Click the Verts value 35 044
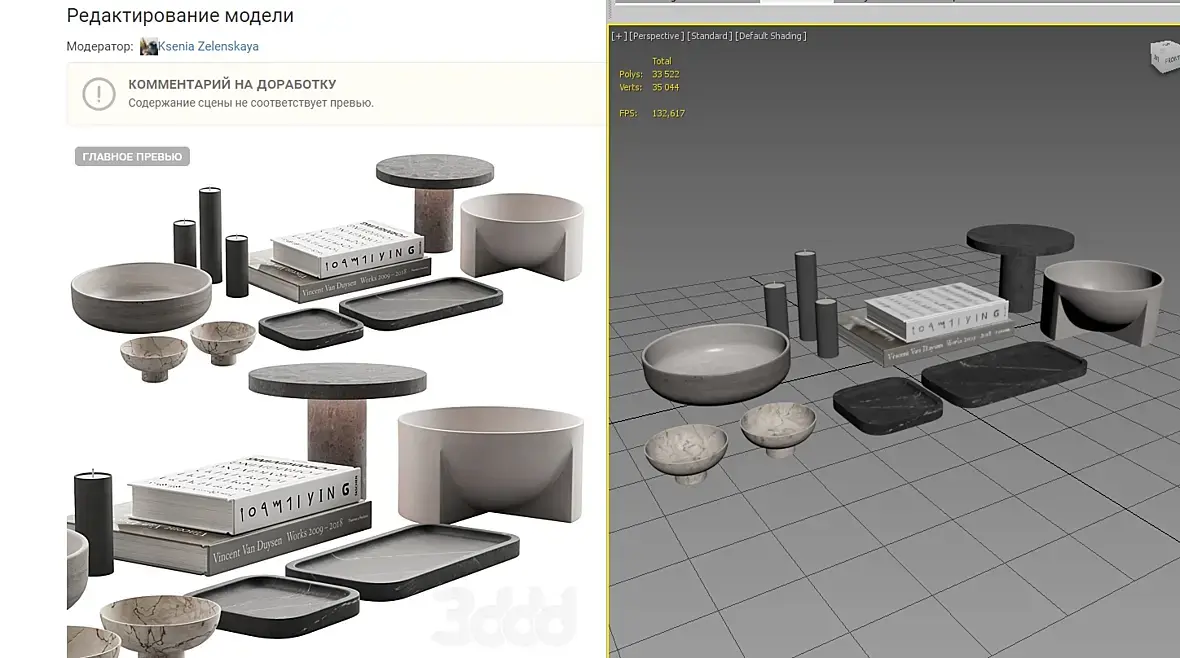 665,87
